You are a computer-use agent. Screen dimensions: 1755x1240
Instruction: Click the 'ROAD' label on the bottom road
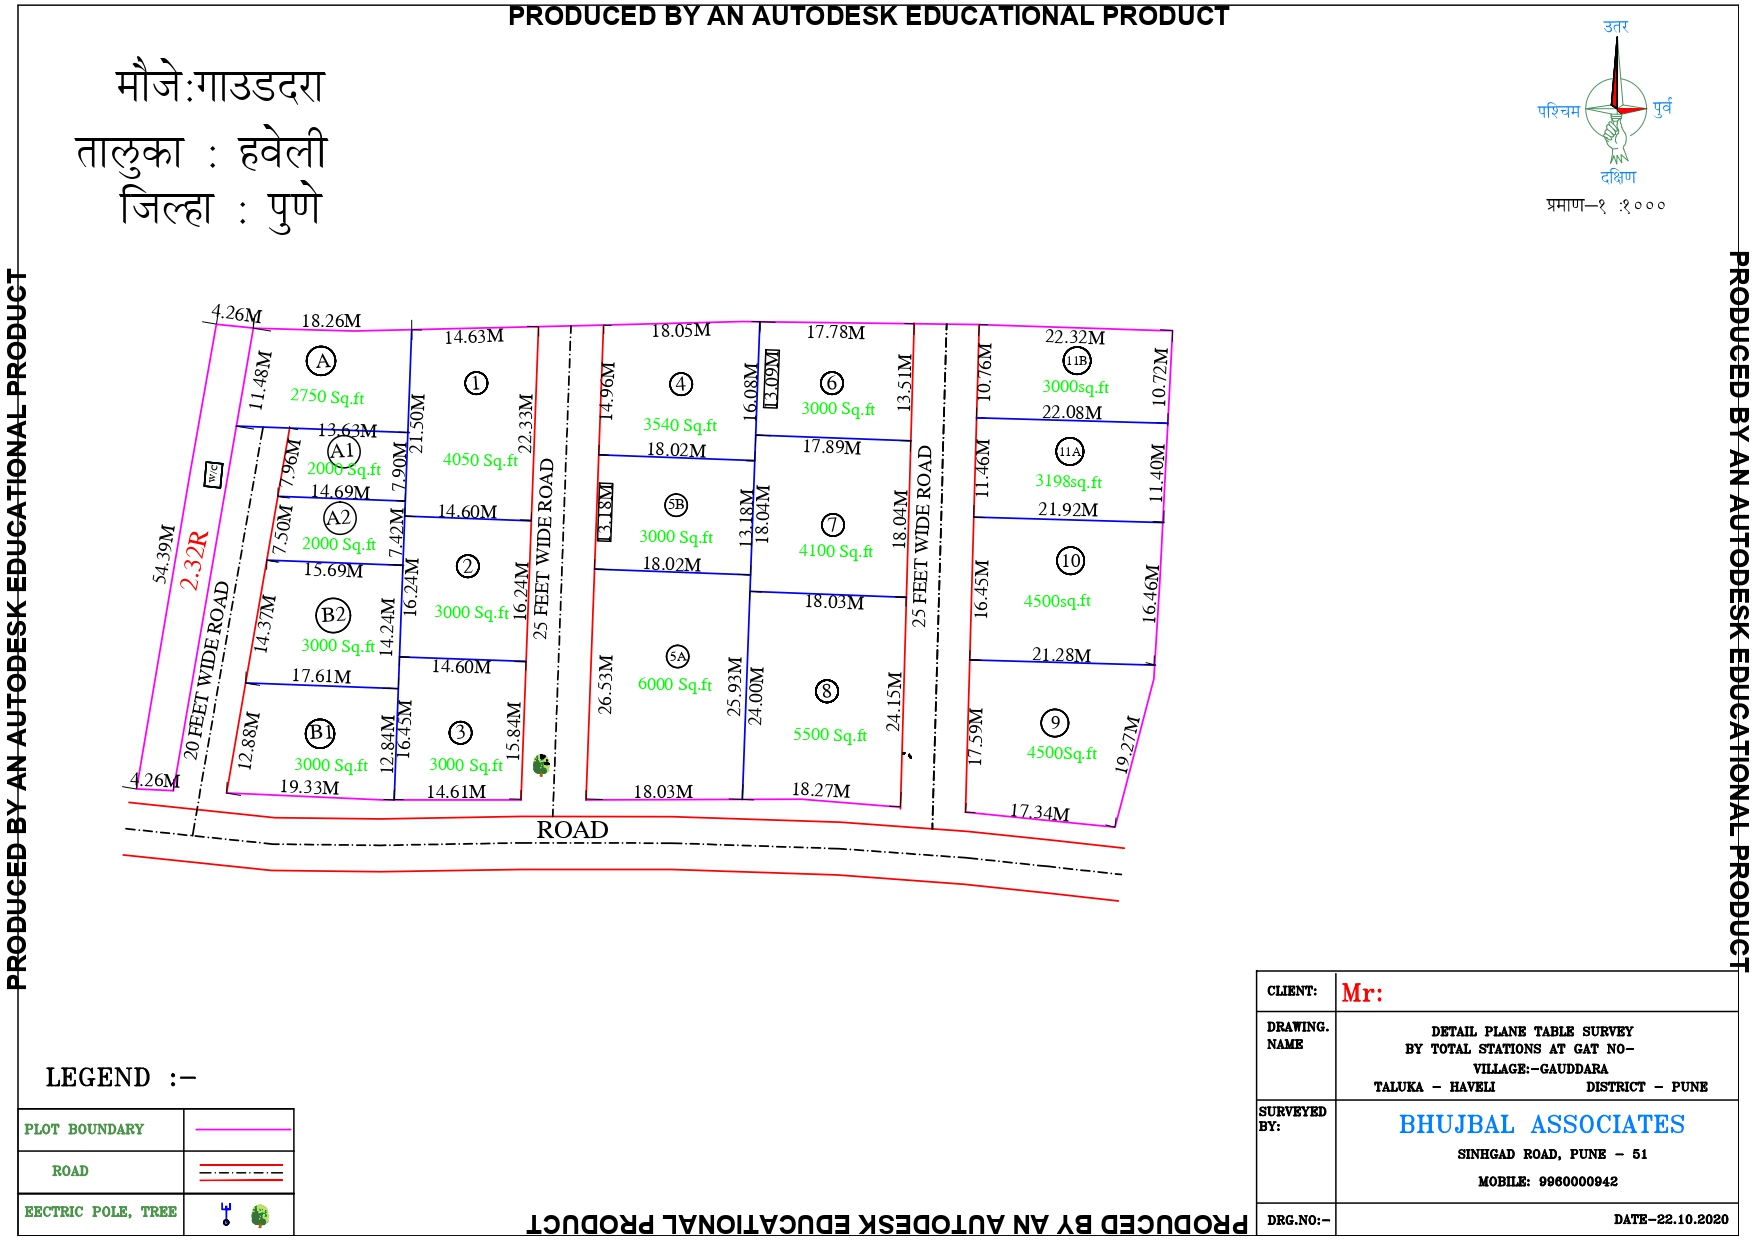[572, 830]
